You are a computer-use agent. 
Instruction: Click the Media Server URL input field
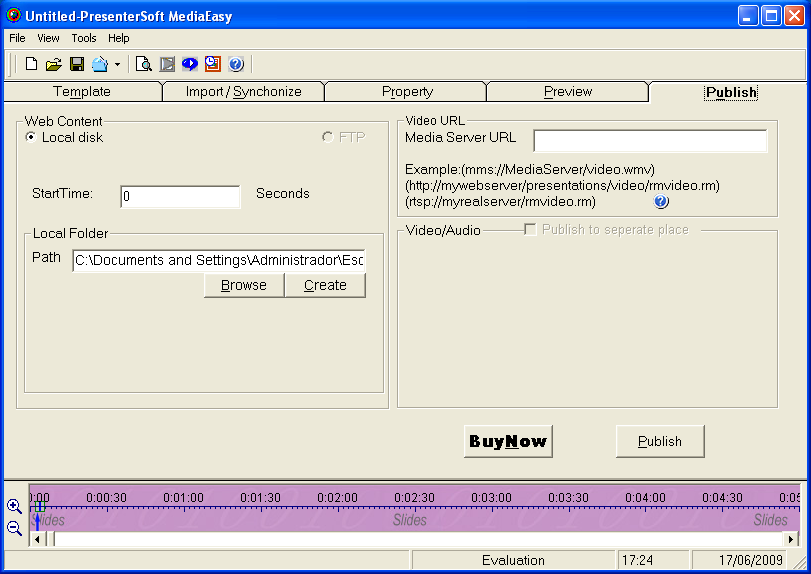click(650, 141)
